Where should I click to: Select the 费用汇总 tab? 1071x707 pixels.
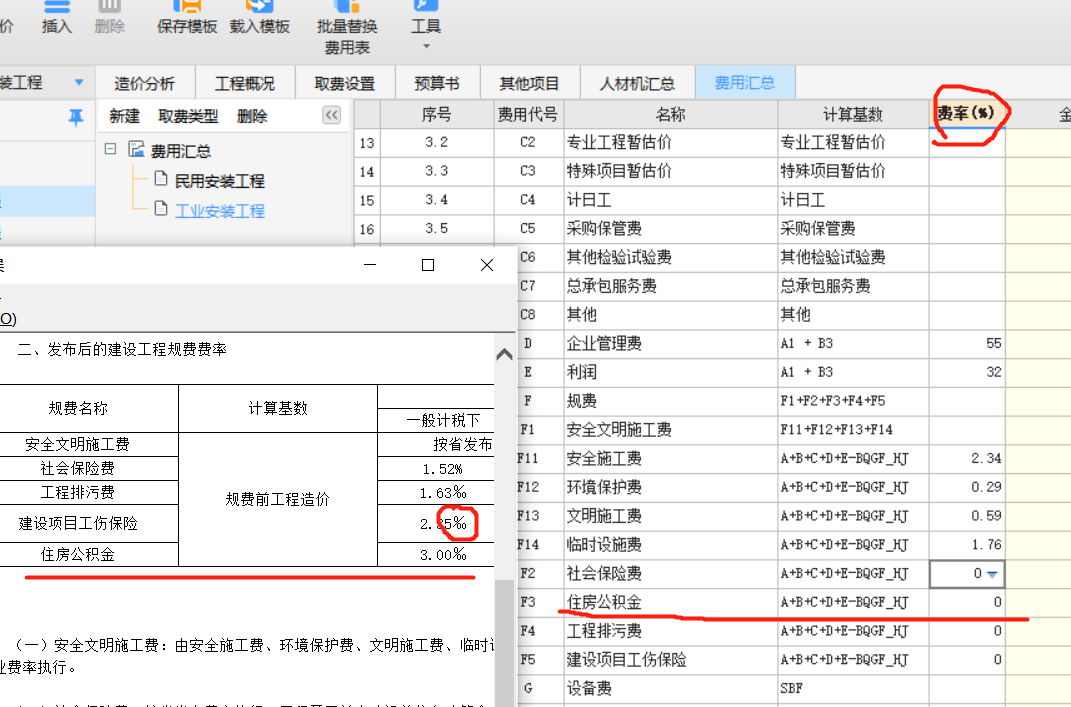tap(745, 83)
